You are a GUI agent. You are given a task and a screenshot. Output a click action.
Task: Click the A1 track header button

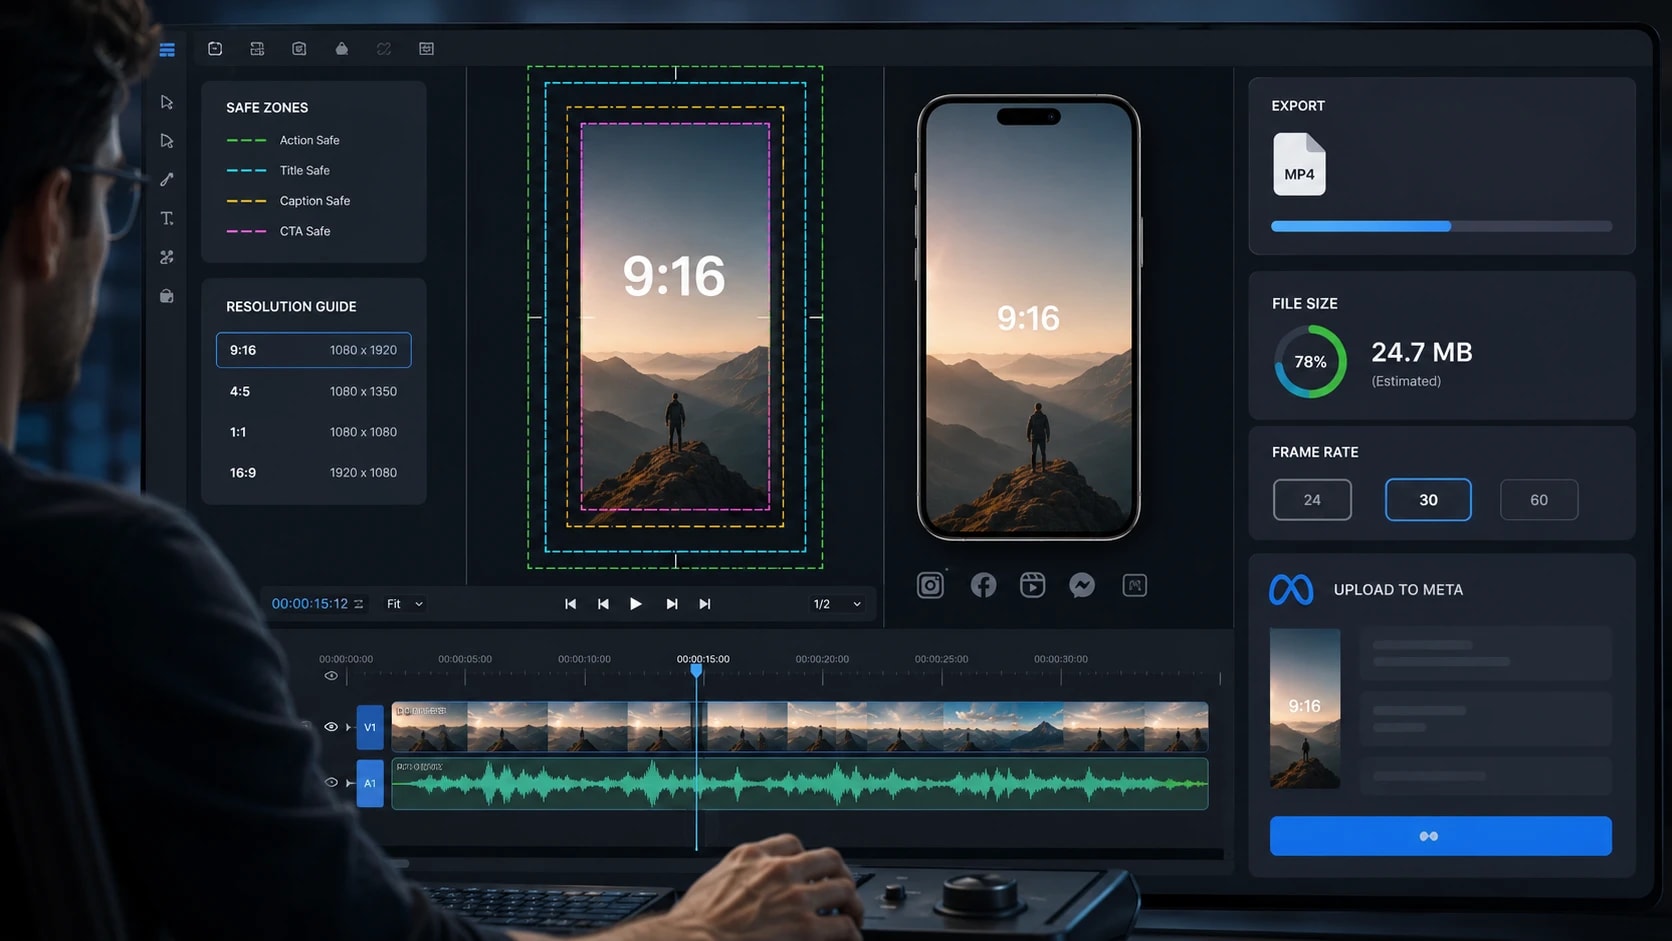pyautogui.click(x=370, y=783)
